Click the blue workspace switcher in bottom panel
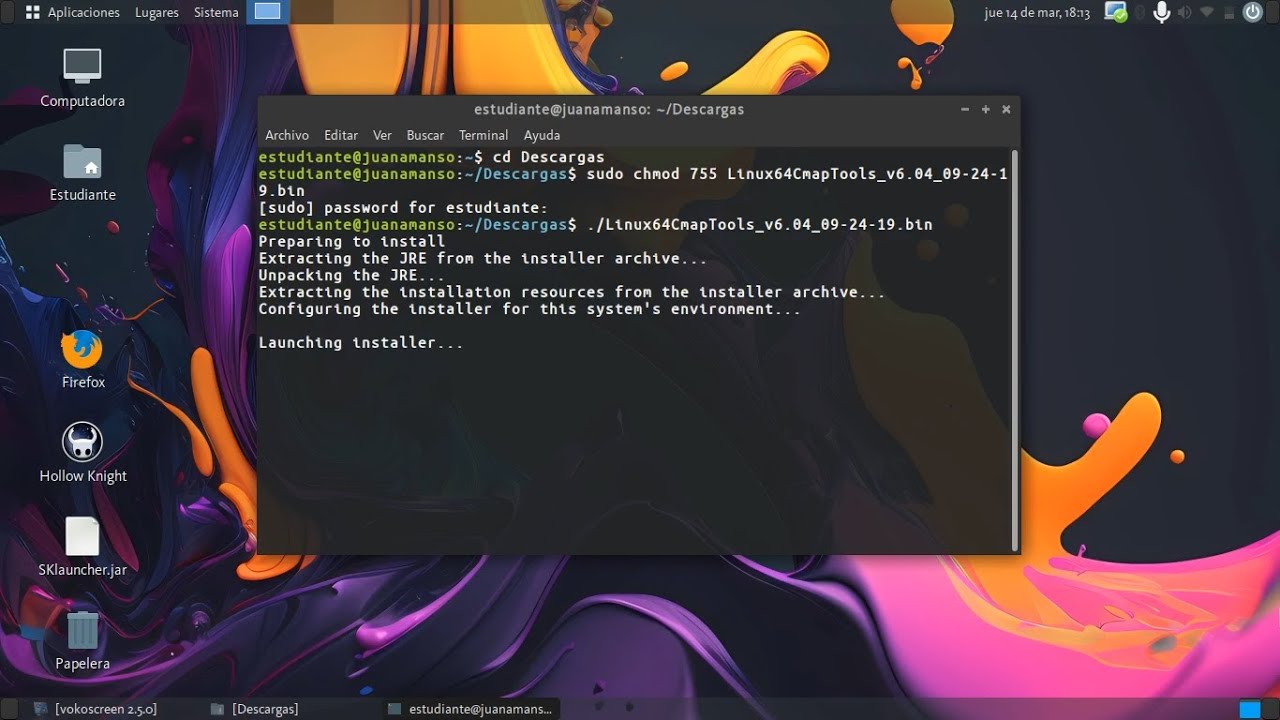 [x=1250, y=709]
